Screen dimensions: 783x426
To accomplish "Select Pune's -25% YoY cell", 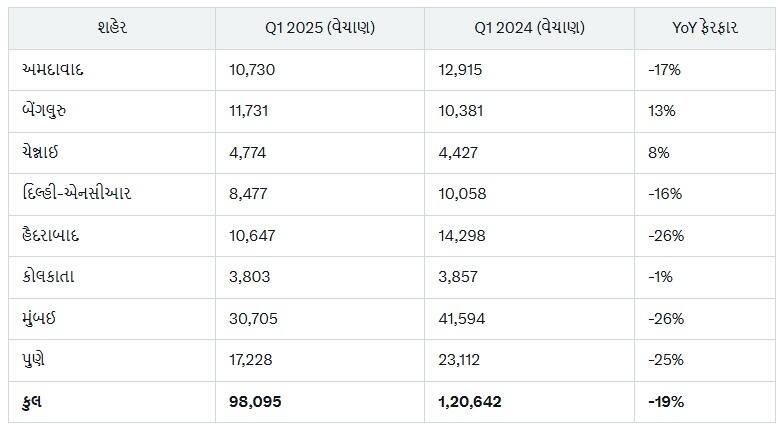I will click(x=666, y=360).
